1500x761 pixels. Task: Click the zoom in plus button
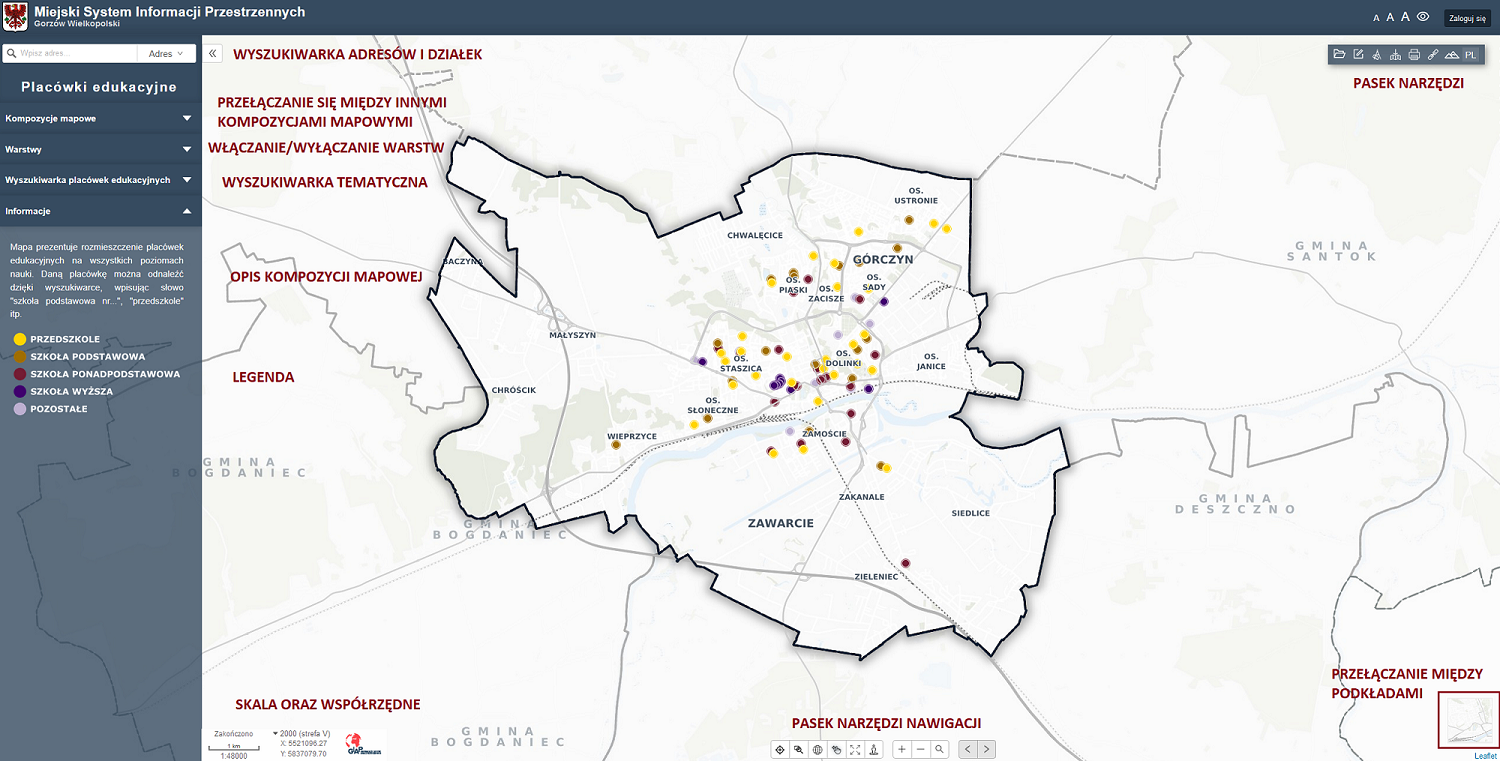[902, 749]
